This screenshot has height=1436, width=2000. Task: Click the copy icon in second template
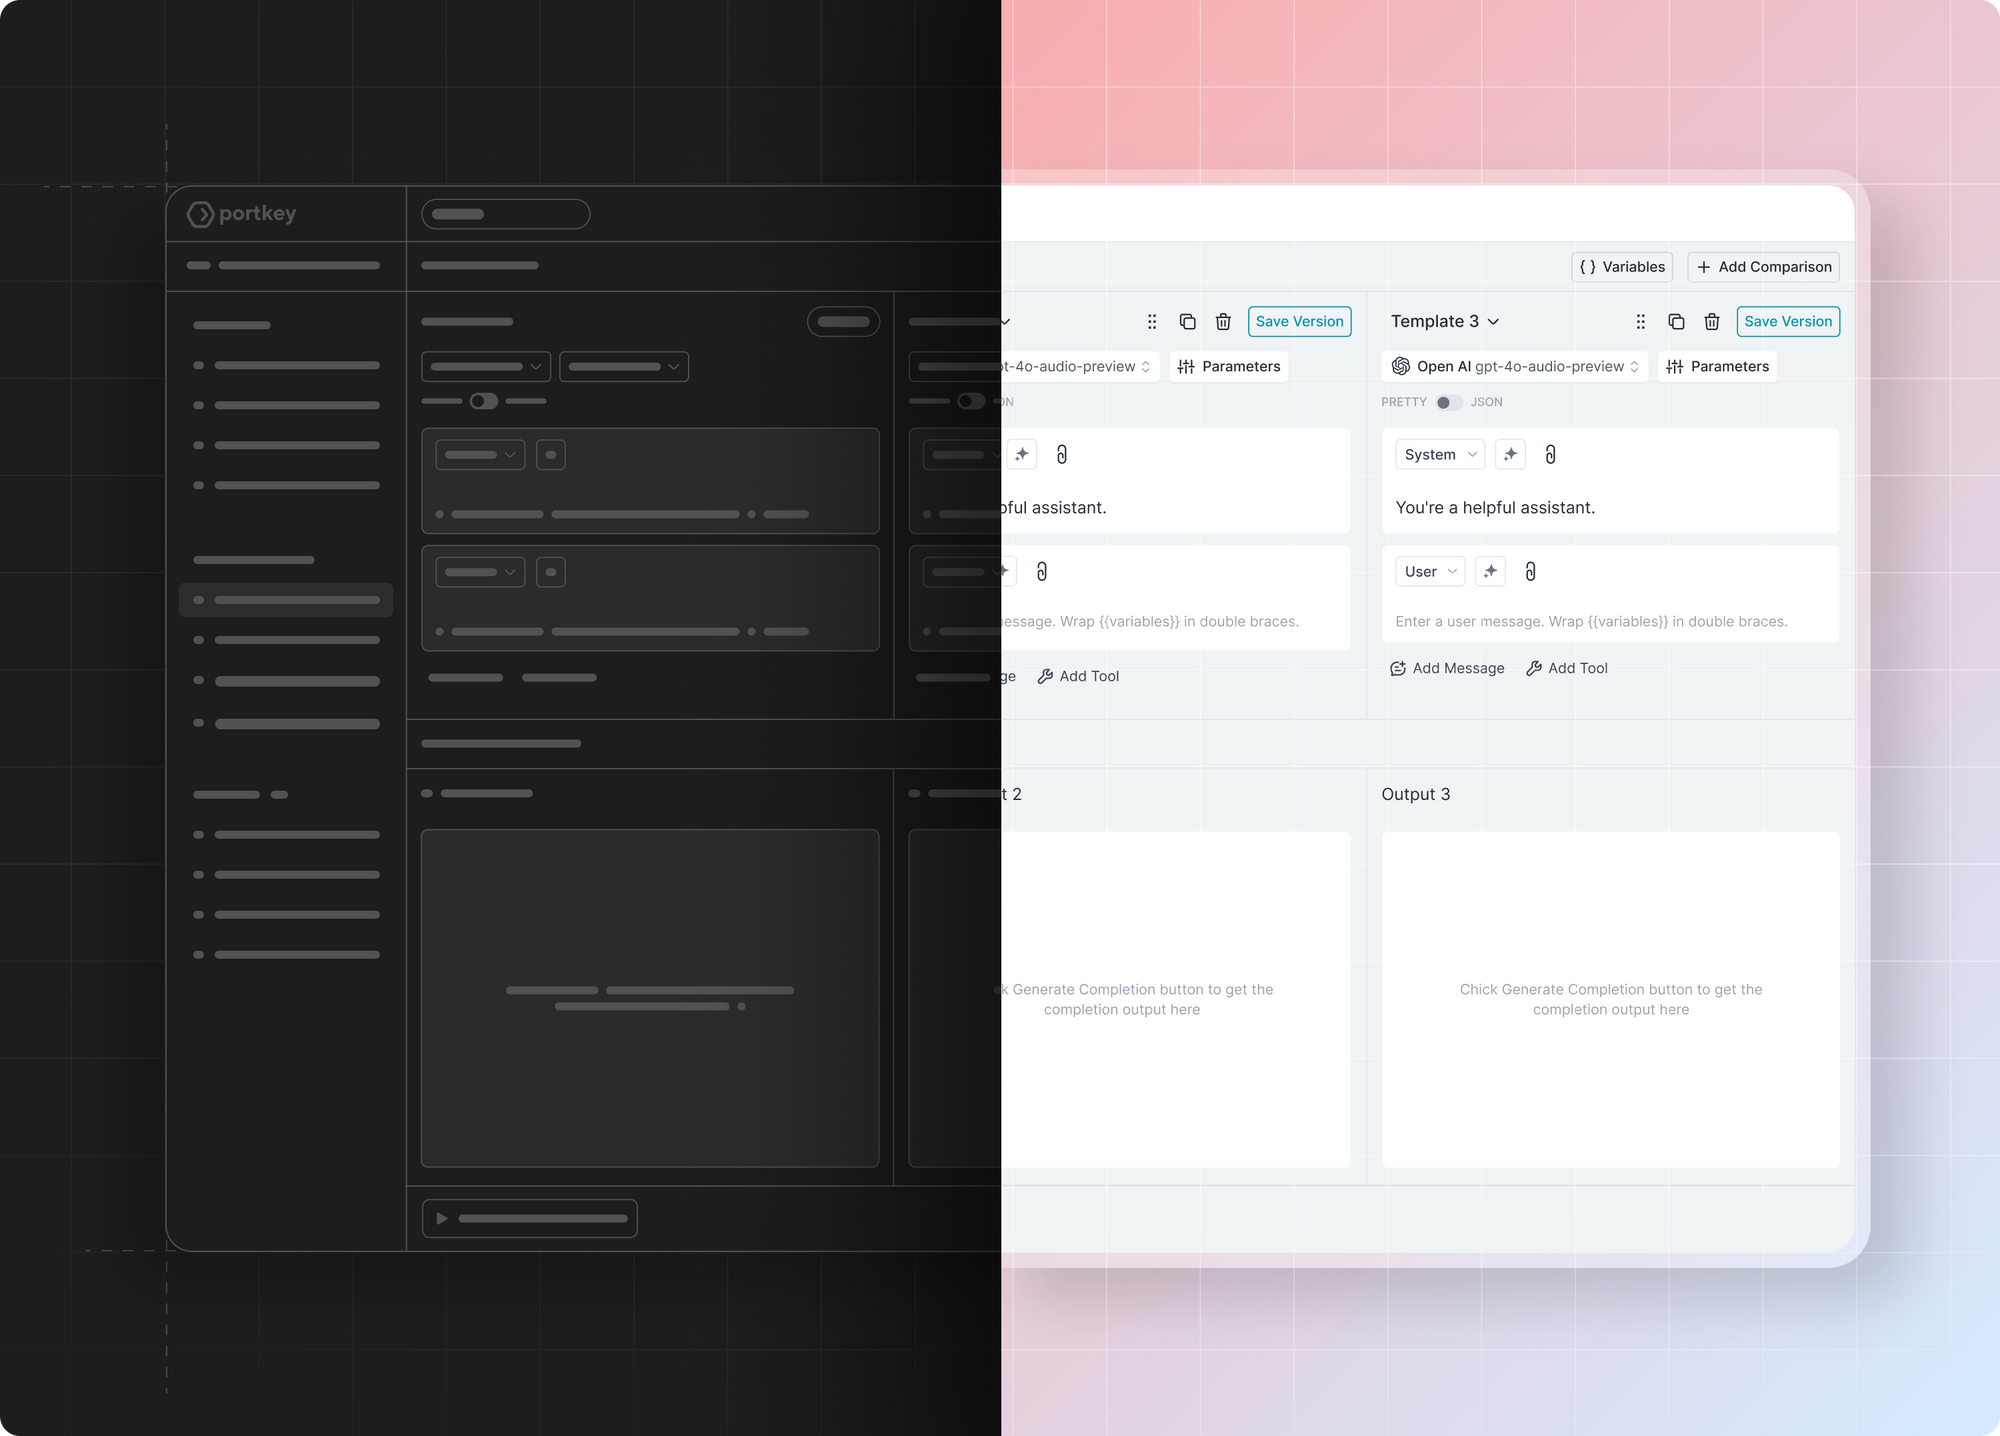click(1187, 321)
